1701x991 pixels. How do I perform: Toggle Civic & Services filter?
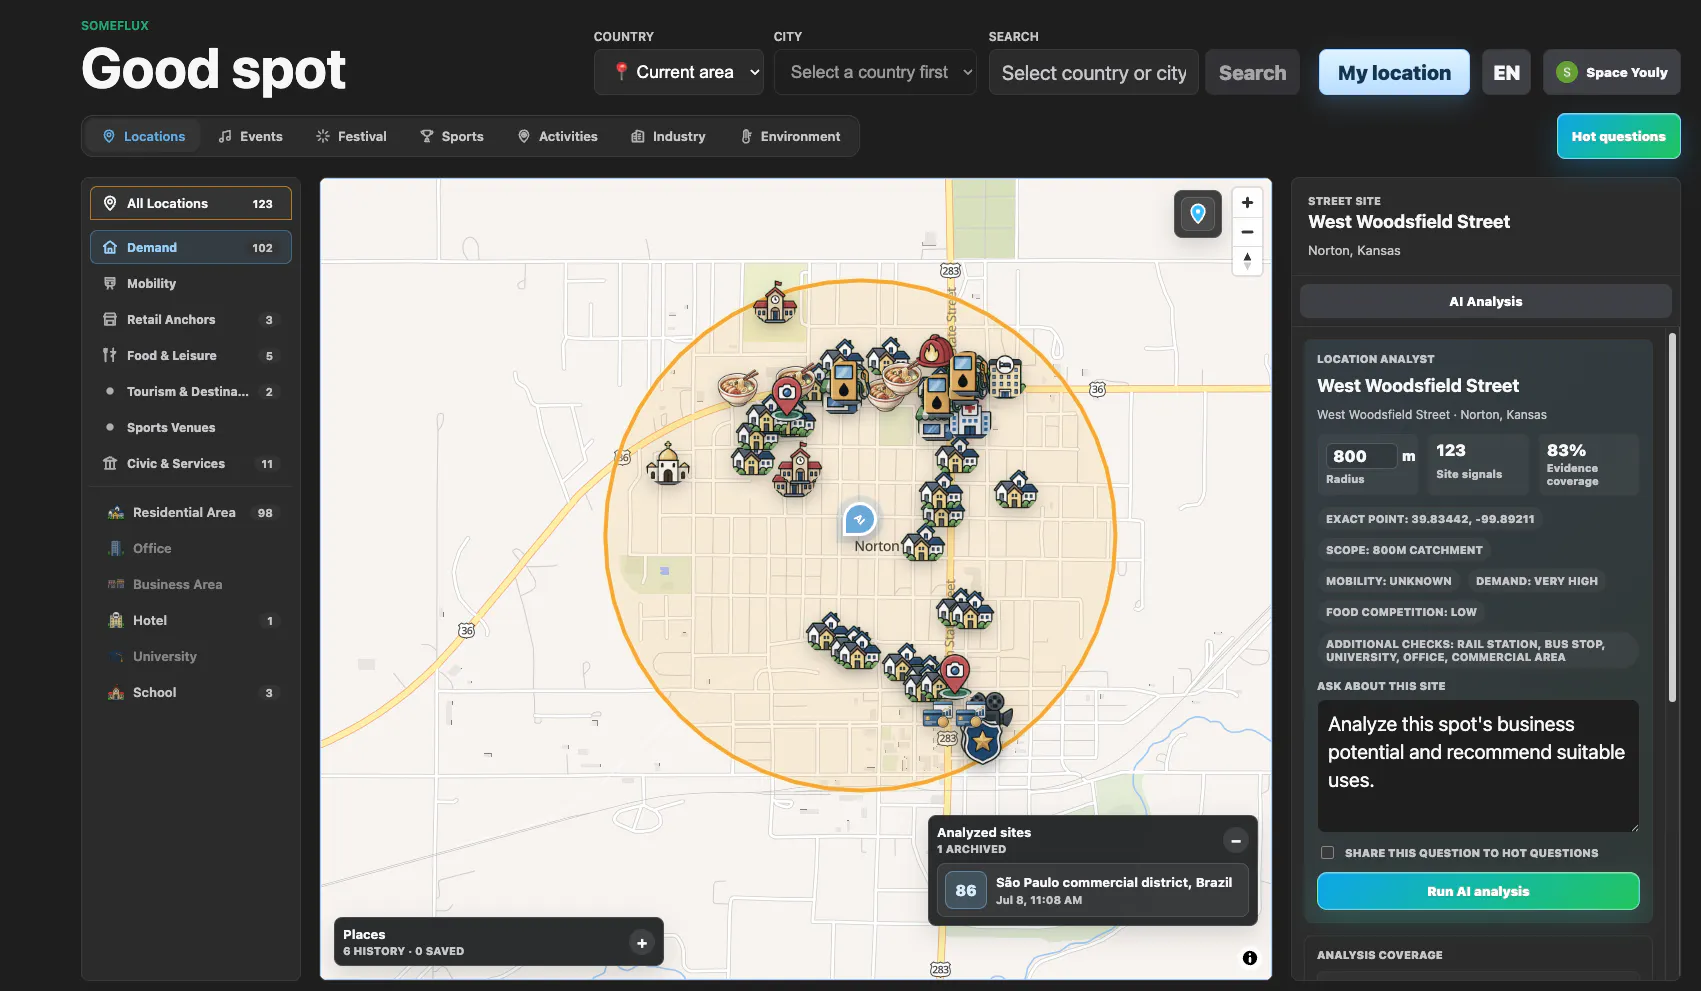[191, 463]
